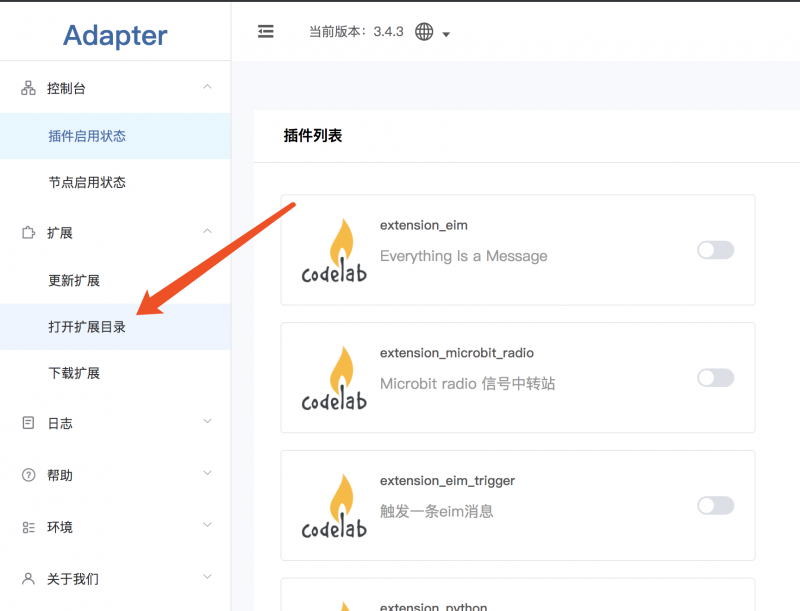Screen dimensions: 800x611
Task: Click the extension_microbit_radio plugin name
Action: 457,353
